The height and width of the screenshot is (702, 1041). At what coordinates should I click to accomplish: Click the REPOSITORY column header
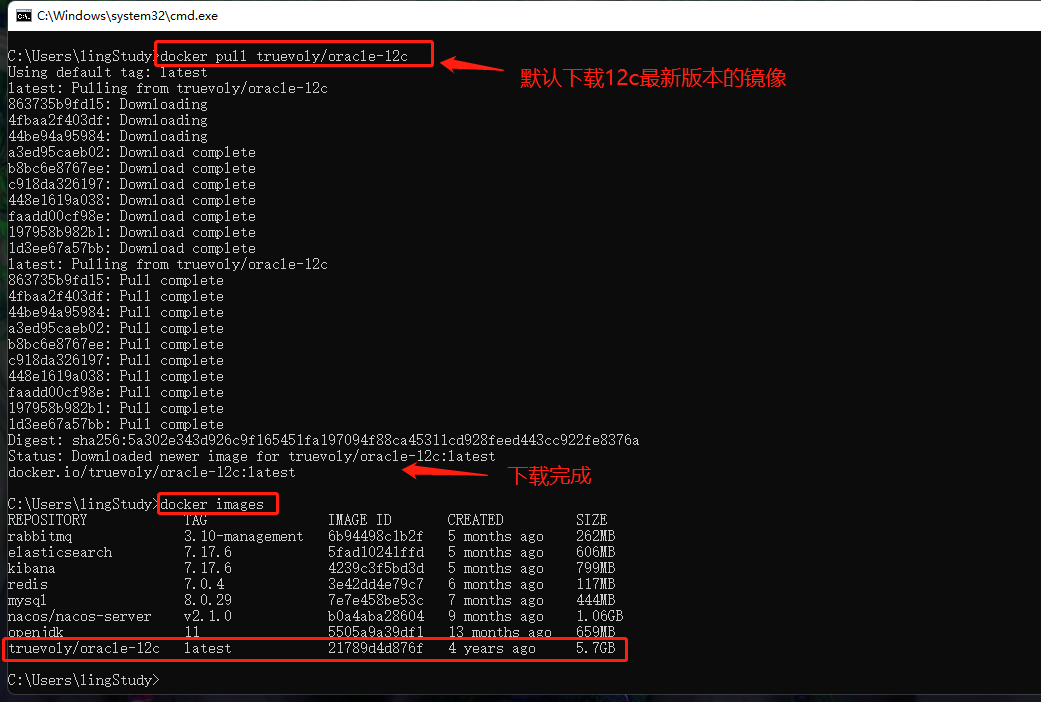tap(47, 520)
